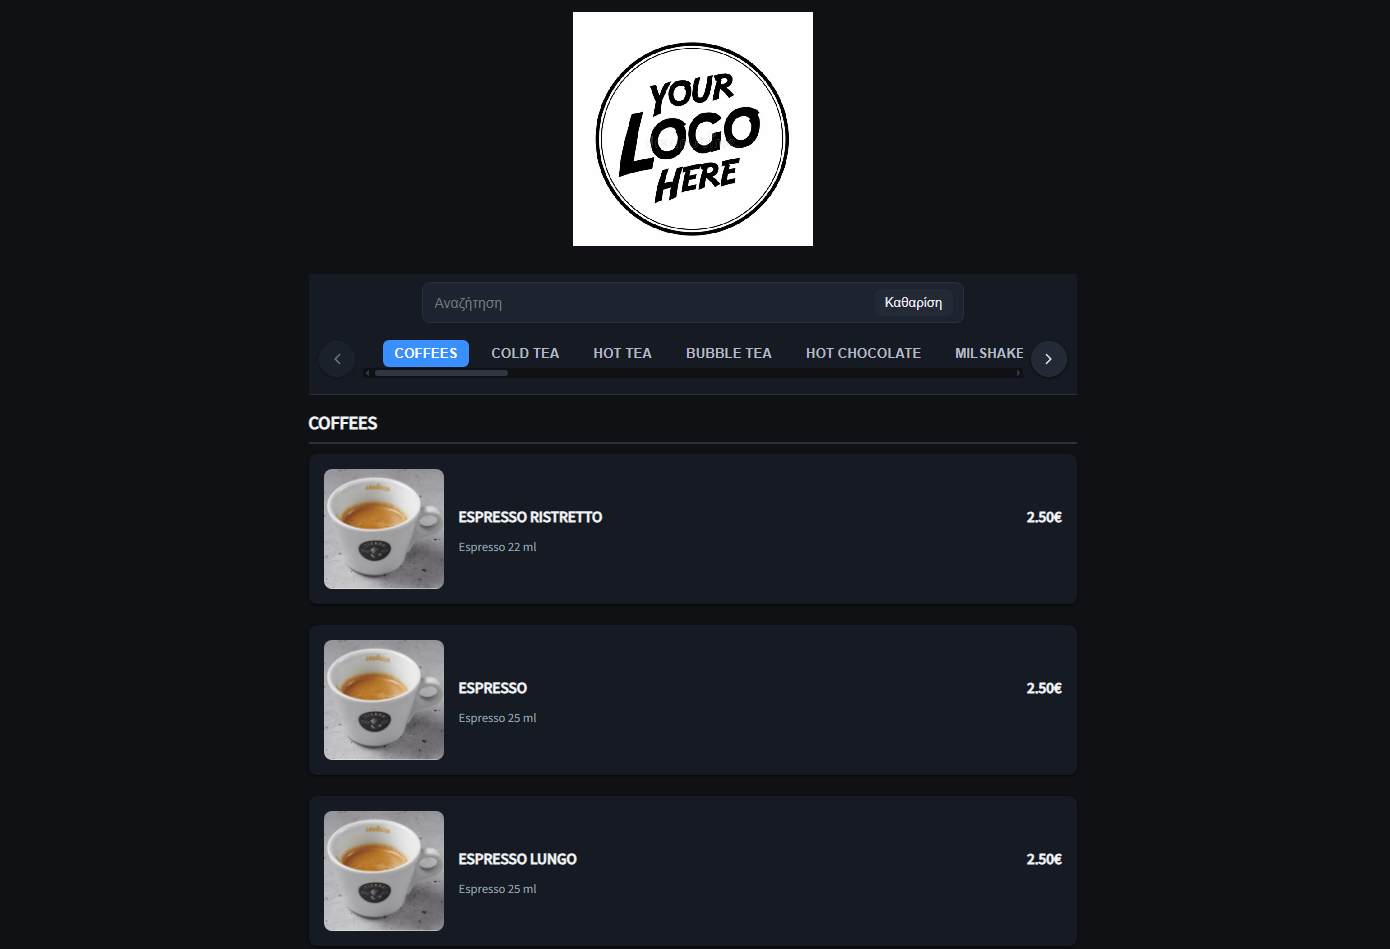Click the ESPRESSO item title

click(492, 688)
